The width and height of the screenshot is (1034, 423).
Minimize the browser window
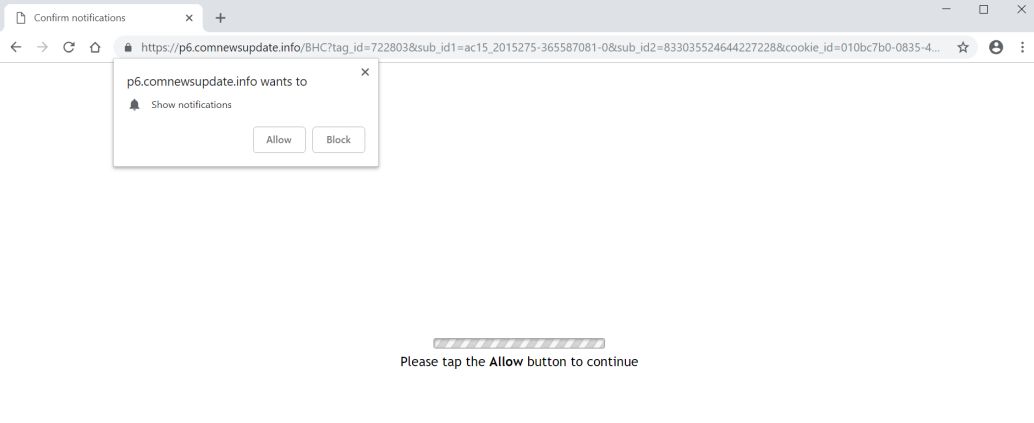pyautogui.click(x=946, y=9)
